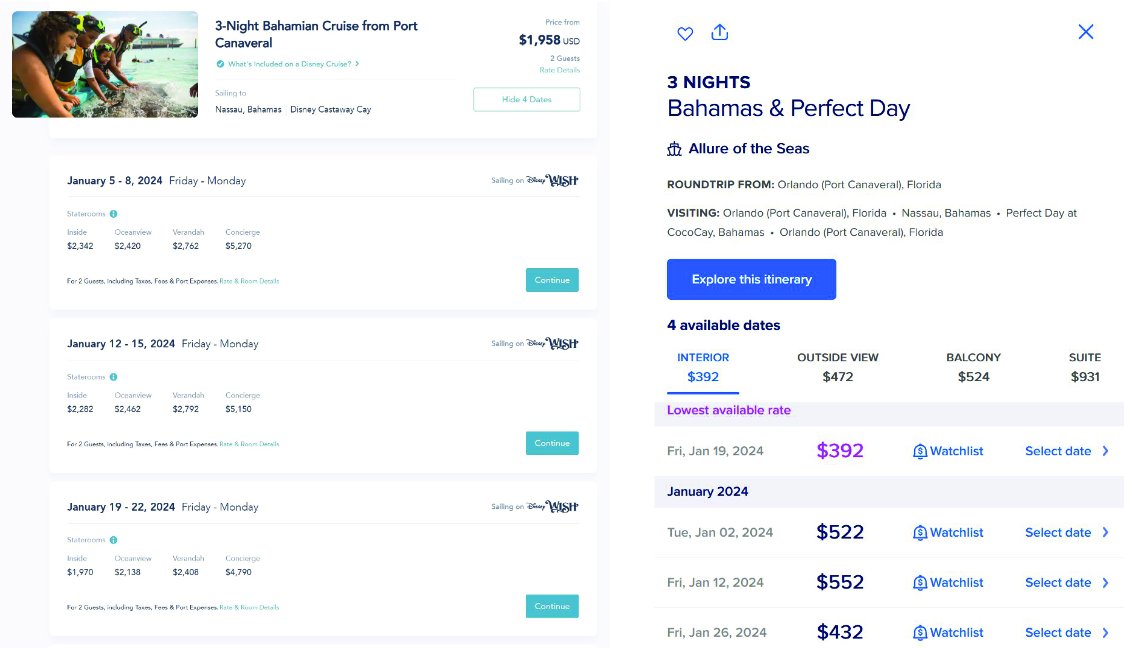1125x650 pixels.
Task: Click the snorkeling cruise thumbnail image
Action: click(105, 64)
